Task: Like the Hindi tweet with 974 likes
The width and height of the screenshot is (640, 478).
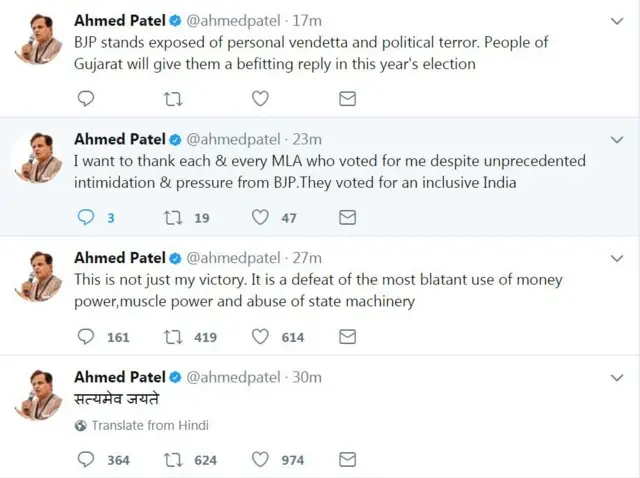Action: (260, 460)
